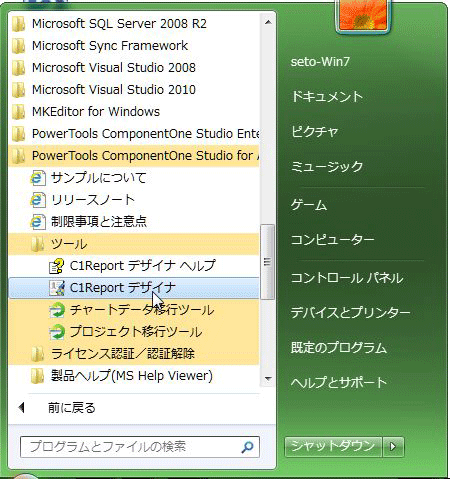Open 制限事項と注意点 entry
Viewport: 450px width, 479px height.
134,222
